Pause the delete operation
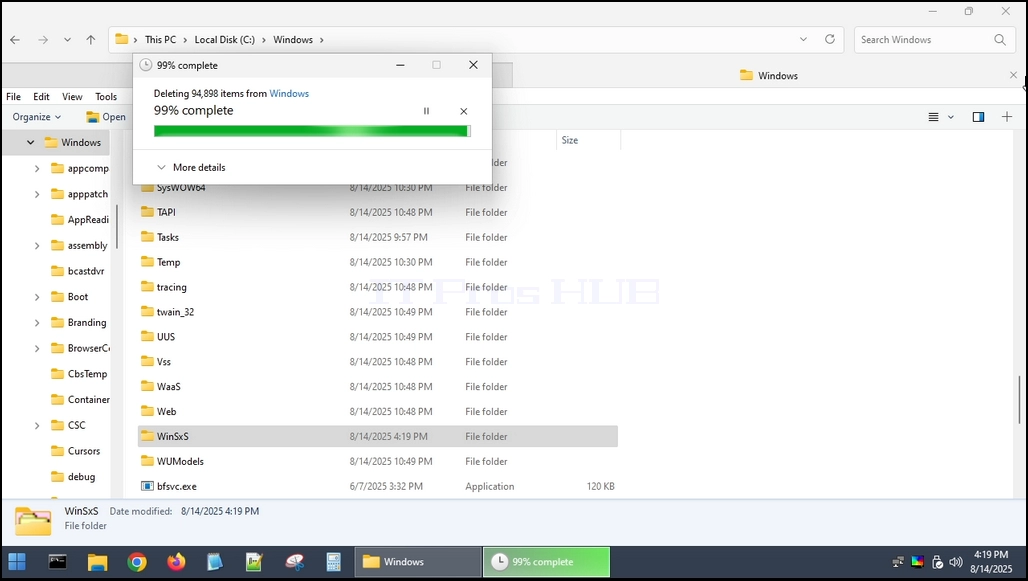 click(x=426, y=111)
